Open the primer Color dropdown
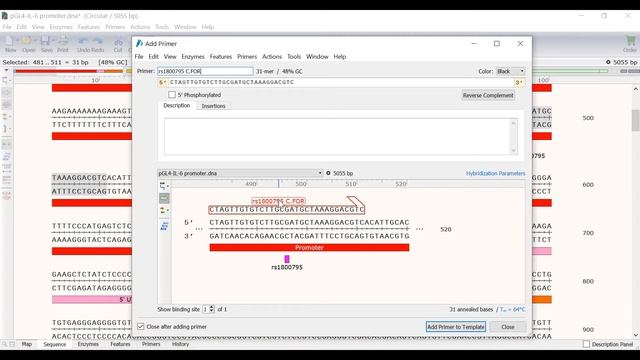Viewport: 640px width, 360px height. (x=511, y=71)
